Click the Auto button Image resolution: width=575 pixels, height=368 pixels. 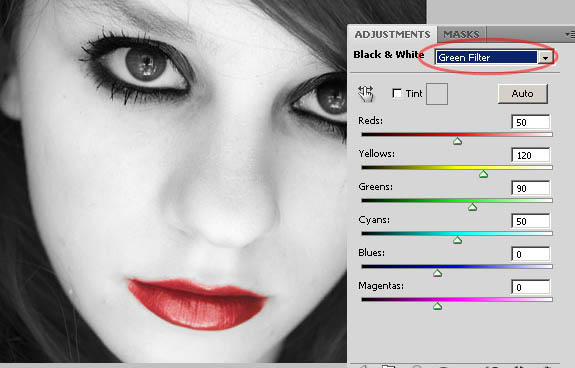(x=522, y=94)
